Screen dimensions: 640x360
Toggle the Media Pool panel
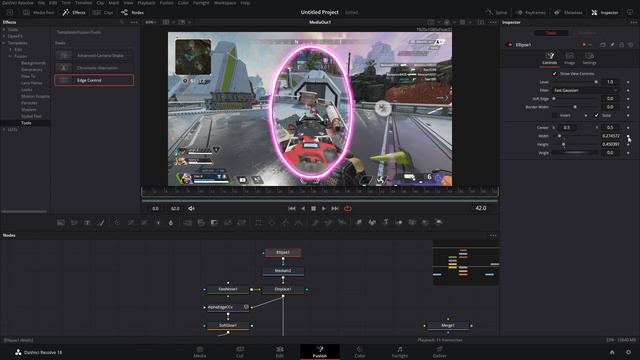point(39,13)
